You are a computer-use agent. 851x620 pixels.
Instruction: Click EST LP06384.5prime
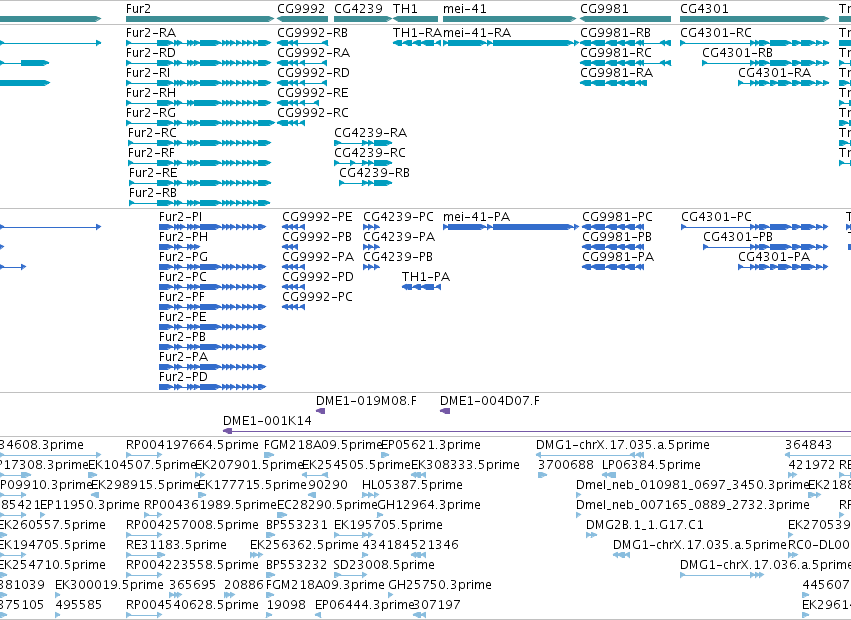click(609, 475)
